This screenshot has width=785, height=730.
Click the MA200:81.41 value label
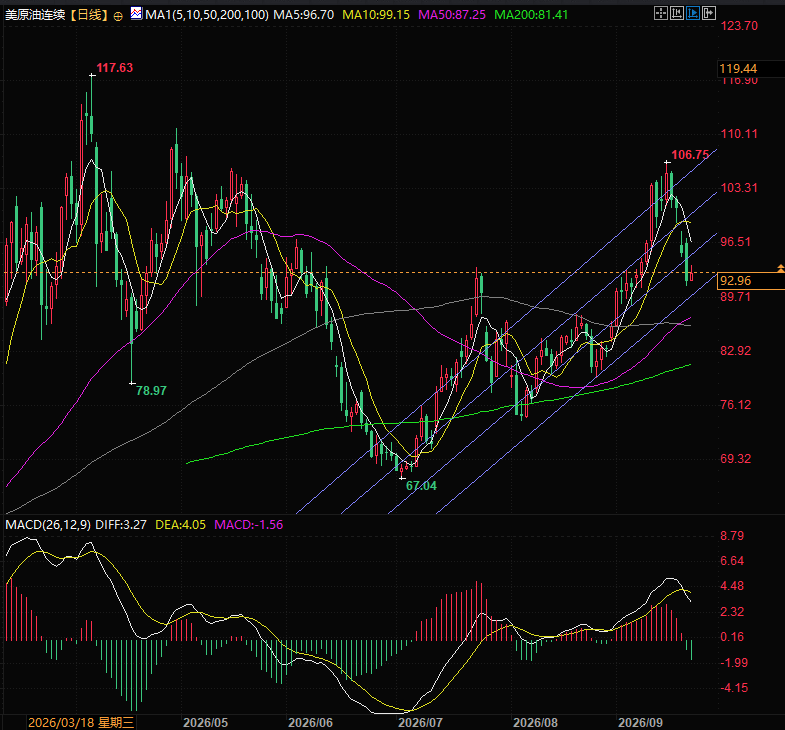(x=531, y=15)
